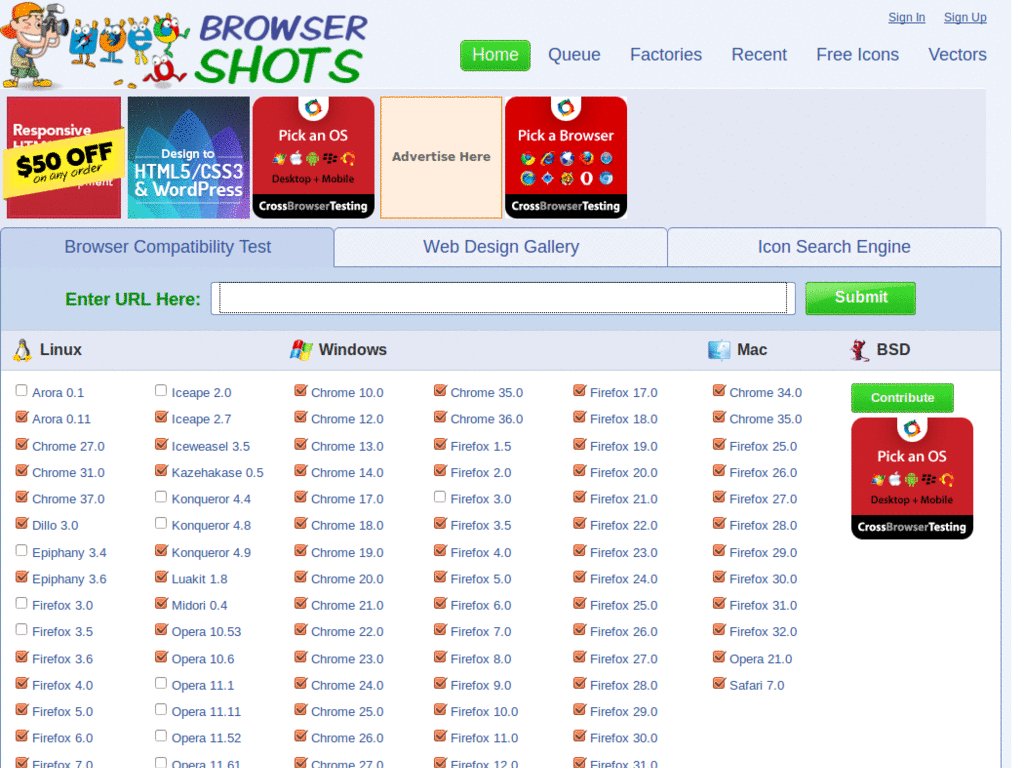Click the Browser Shots logo

pyautogui.click(x=184, y=46)
